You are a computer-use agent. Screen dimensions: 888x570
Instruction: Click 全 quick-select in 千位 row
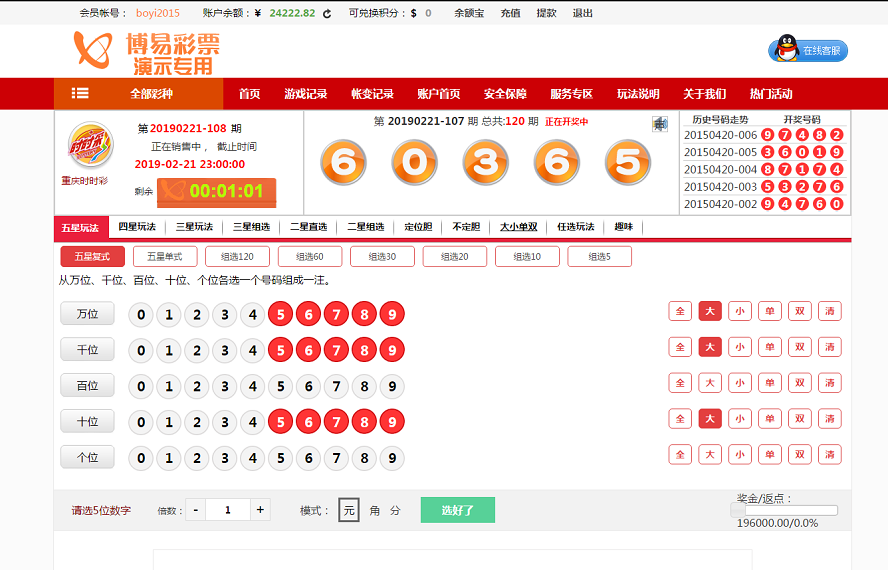(680, 347)
